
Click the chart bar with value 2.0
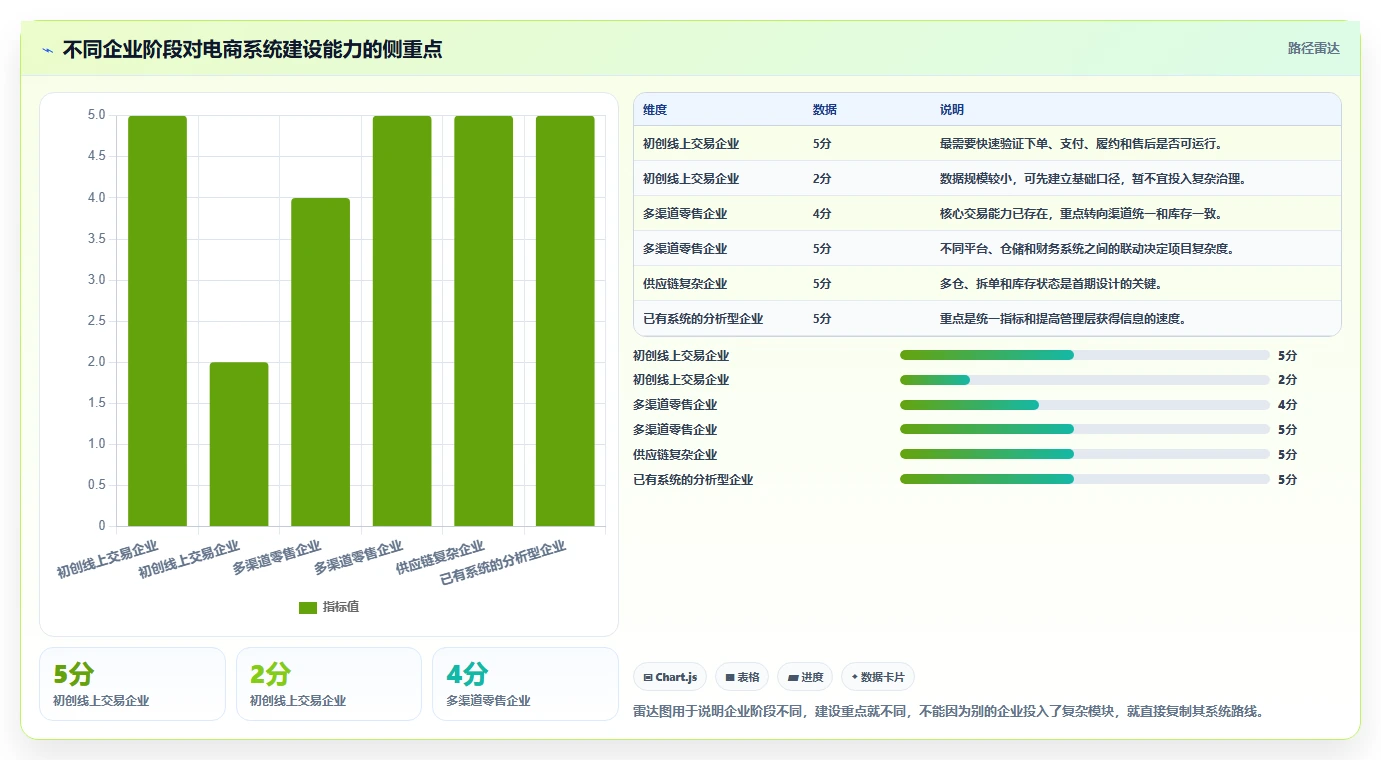pyautogui.click(x=239, y=444)
